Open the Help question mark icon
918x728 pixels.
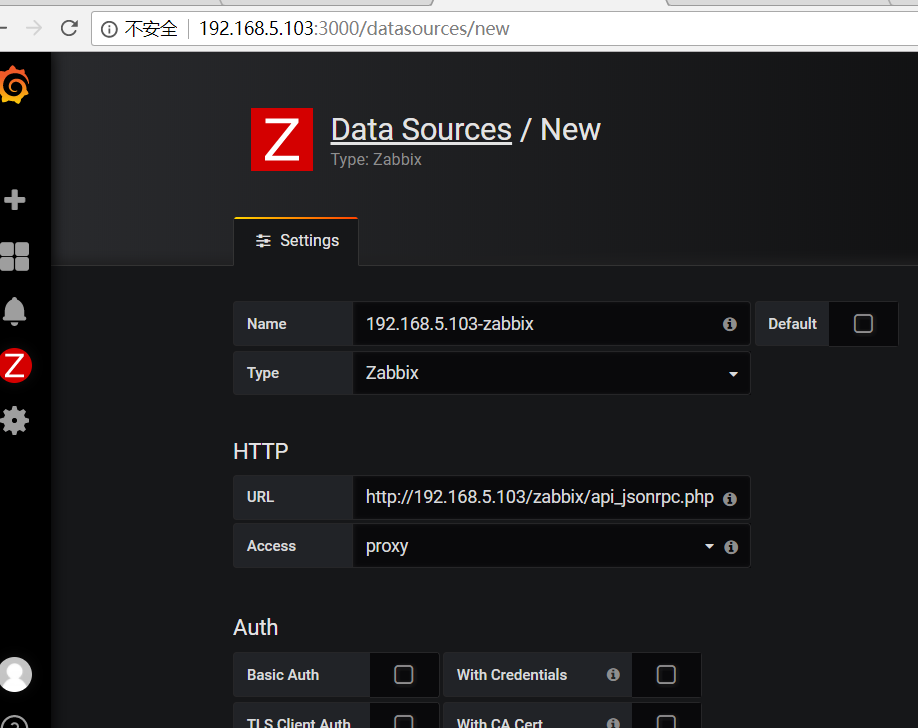[14, 722]
